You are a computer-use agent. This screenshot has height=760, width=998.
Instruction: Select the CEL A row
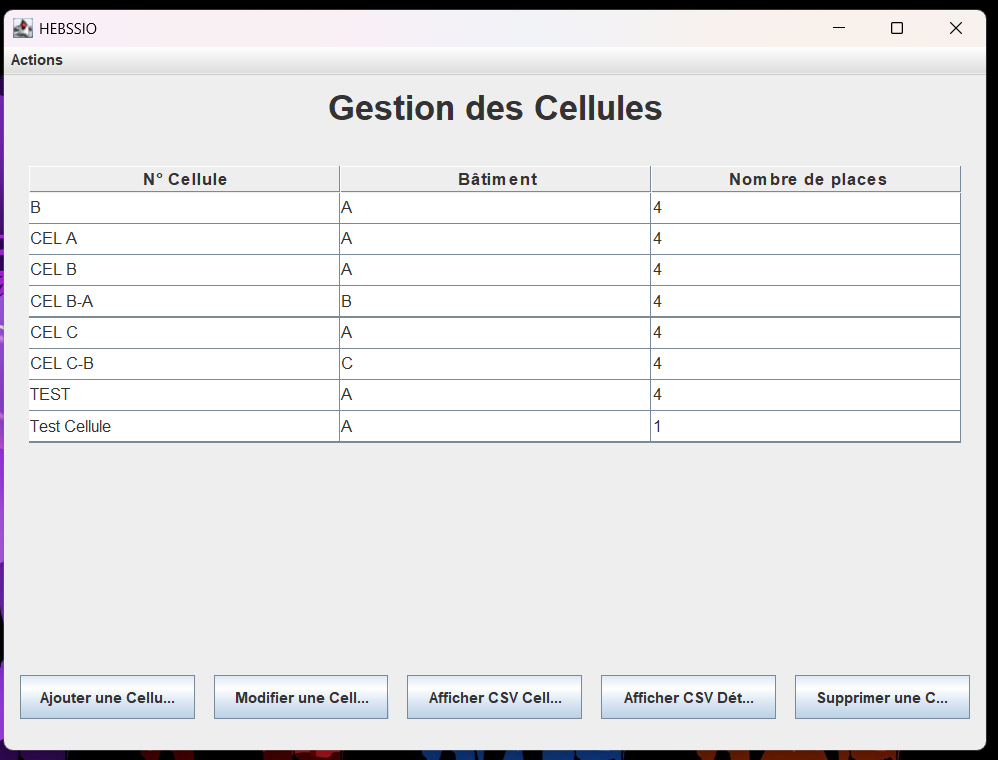coord(54,239)
